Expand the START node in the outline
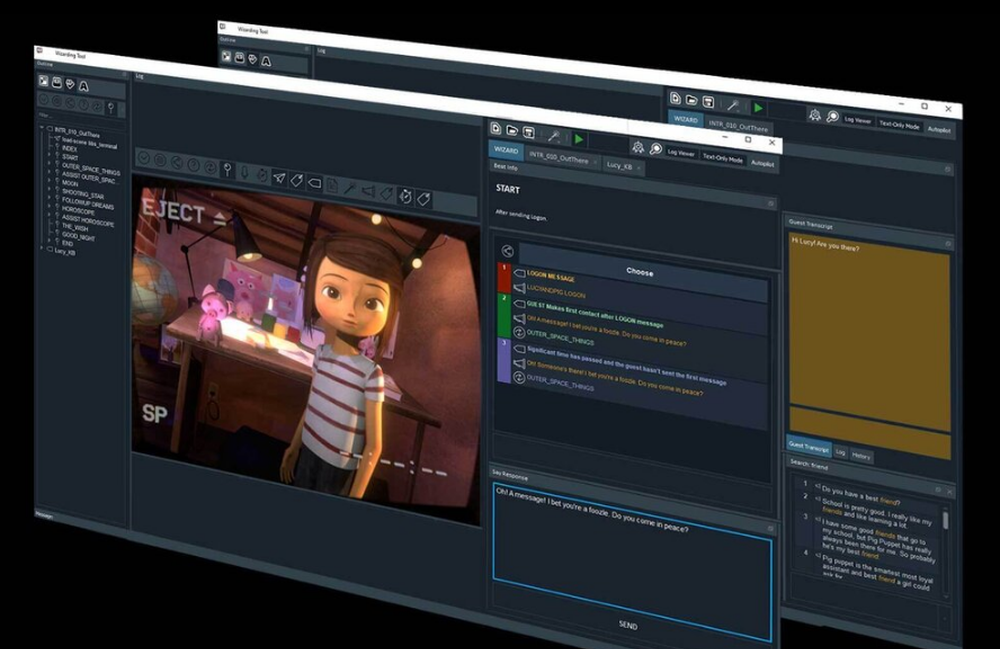Viewport: 1000px width, 649px height. click(49, 154)
